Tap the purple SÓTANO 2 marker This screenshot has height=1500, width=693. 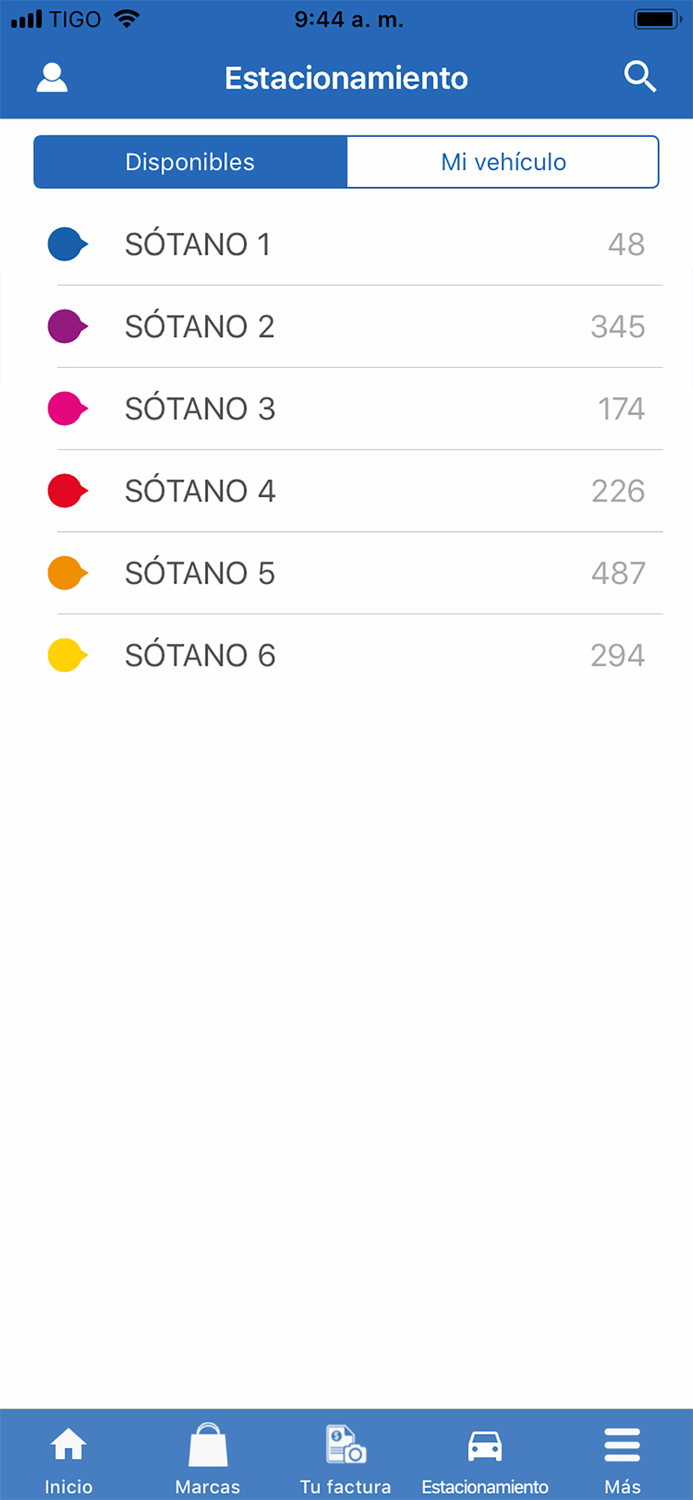tap(67, 326)
